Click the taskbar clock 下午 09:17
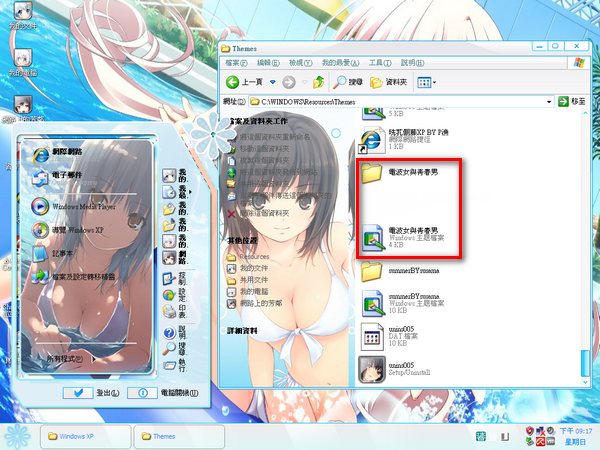This screenshot has width=600, height=450. pos(576,431)
